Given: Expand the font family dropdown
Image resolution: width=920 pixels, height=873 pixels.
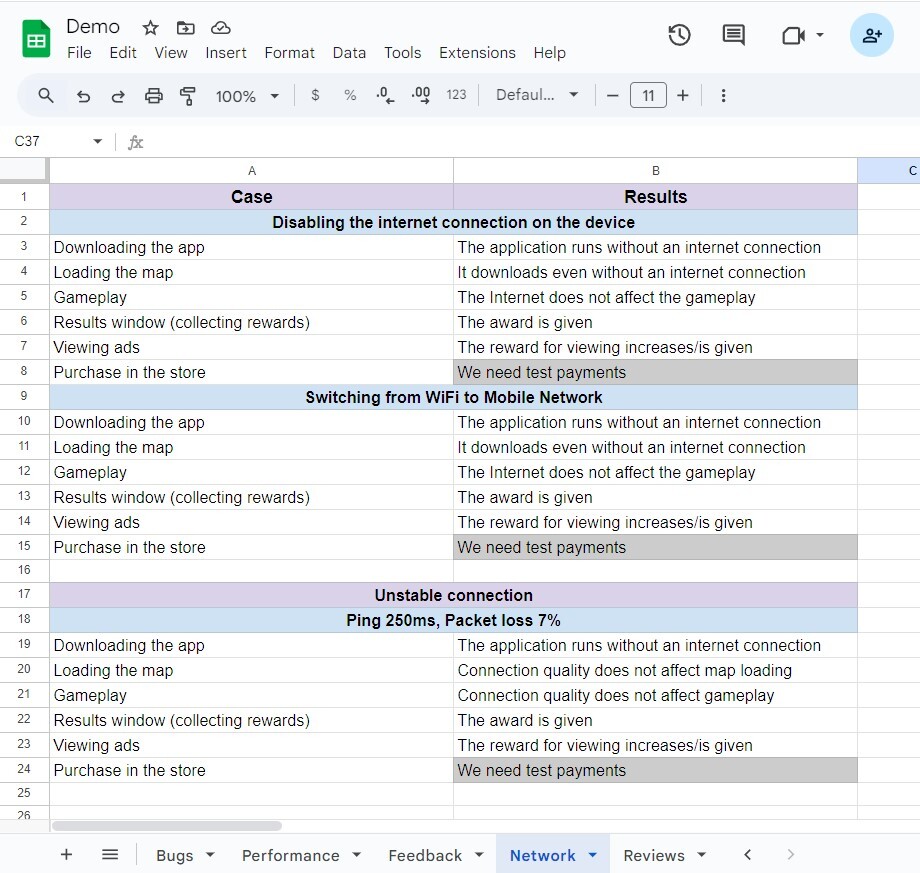Looking at the screenshot, I should 537,96.
